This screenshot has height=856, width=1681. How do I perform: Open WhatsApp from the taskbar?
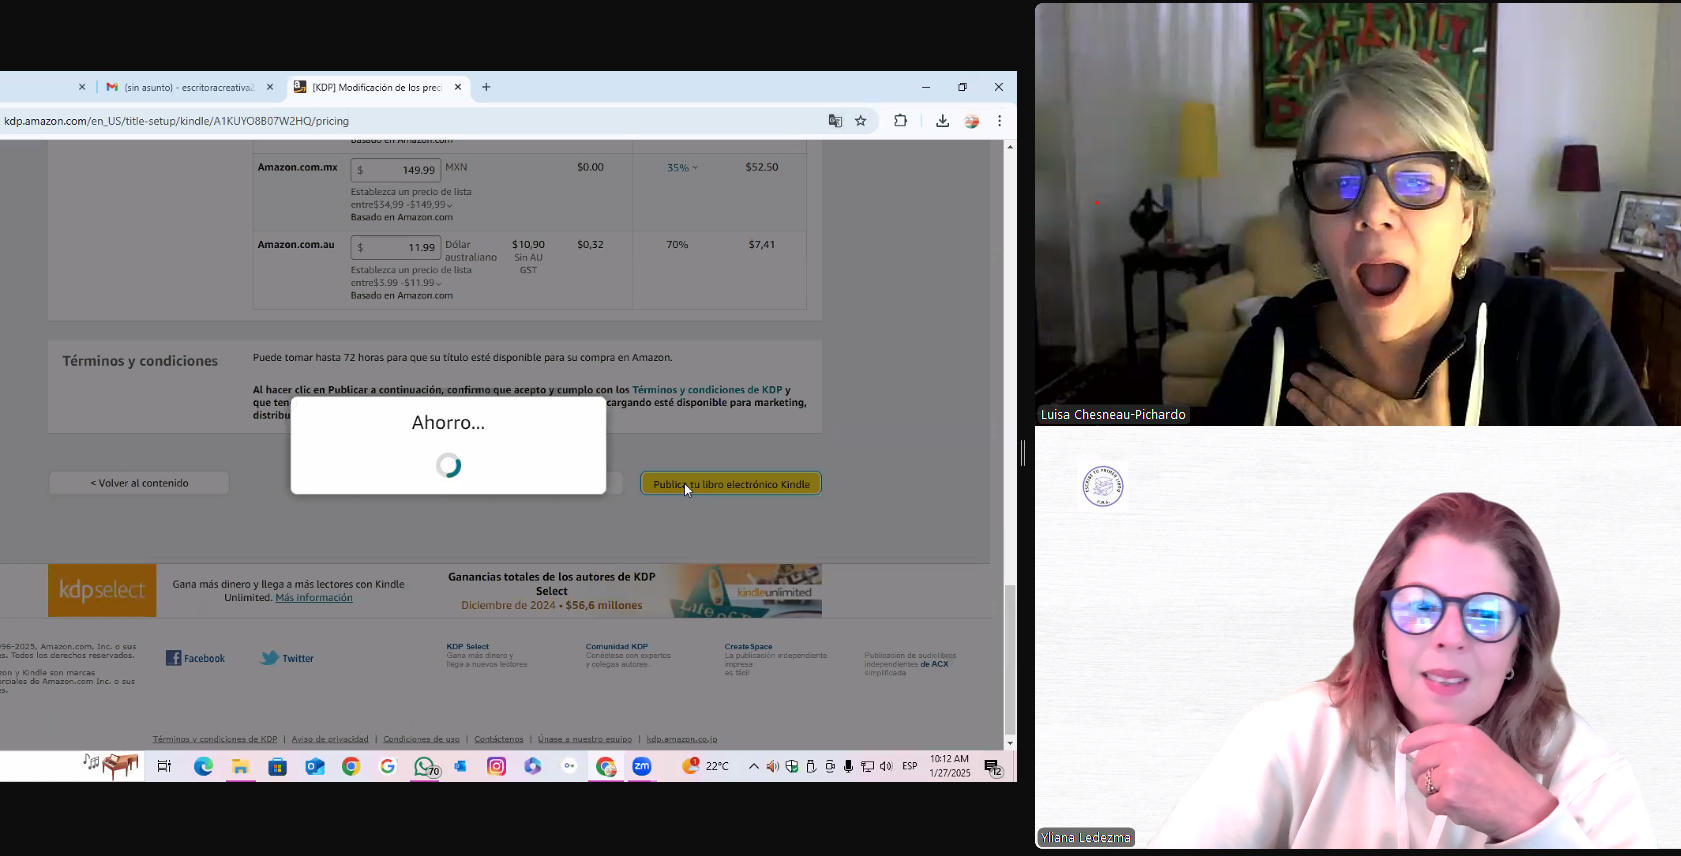[x=426, y=767]
